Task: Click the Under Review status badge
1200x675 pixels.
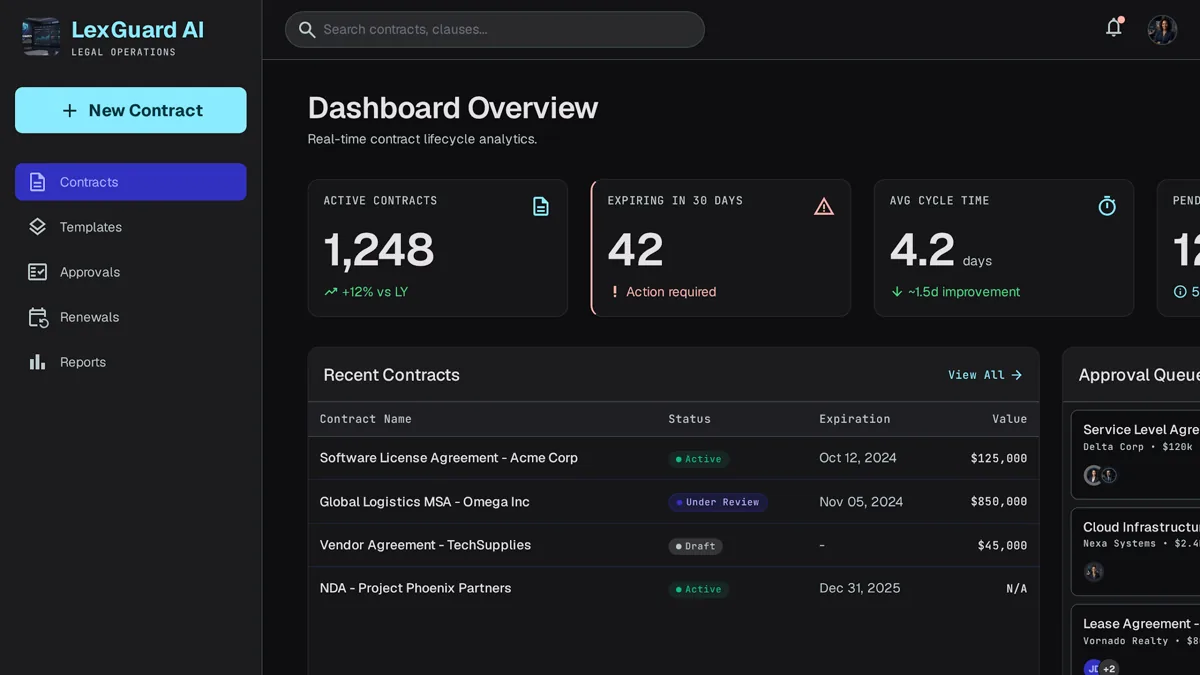Action: [718, 502]
